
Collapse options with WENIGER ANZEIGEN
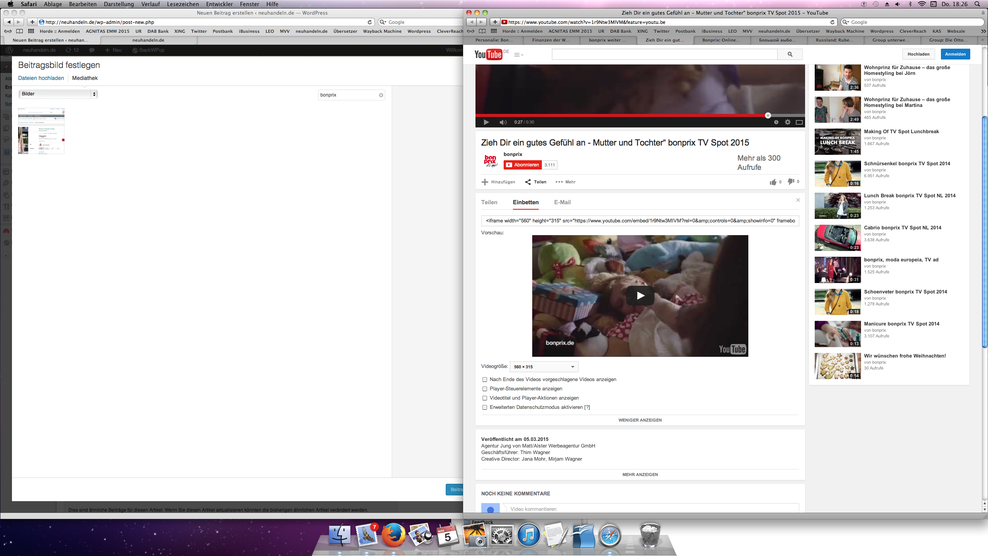[x=640, y=420]
